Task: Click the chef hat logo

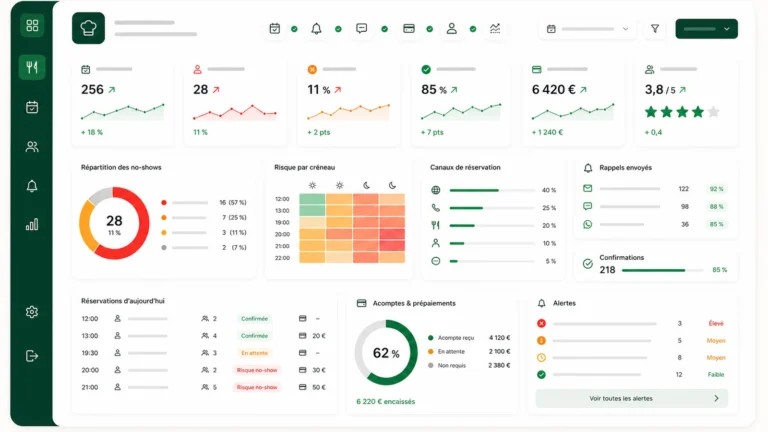Action: coord(89,28)
